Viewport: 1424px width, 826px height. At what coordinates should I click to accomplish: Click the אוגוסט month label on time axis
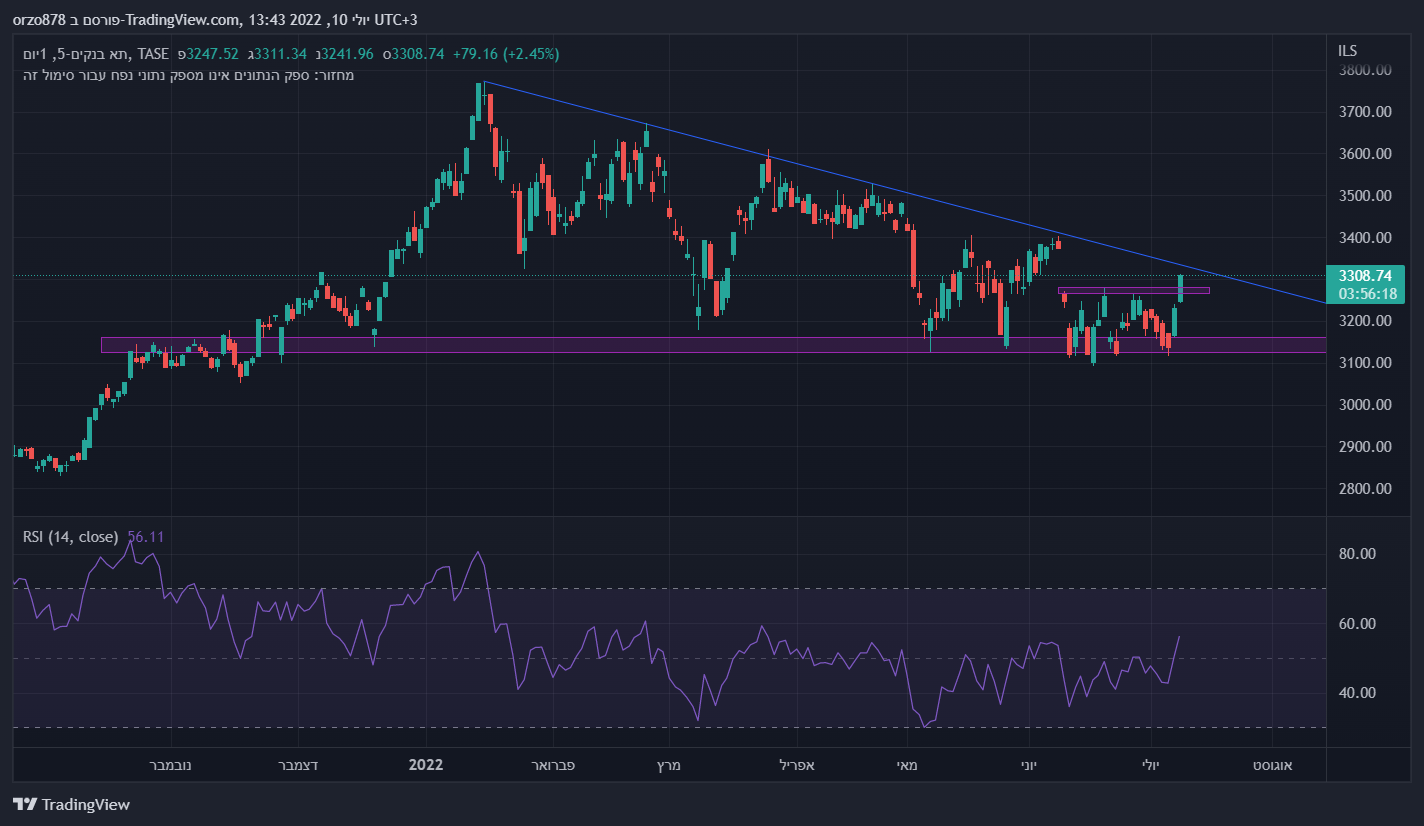click(x=1272, y=765)
